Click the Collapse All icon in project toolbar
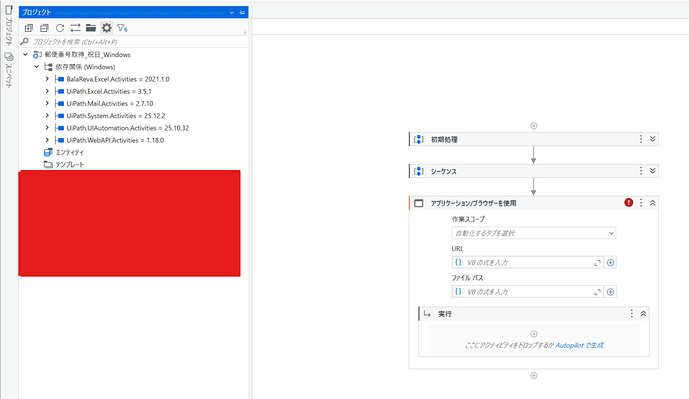The height and width of the screenshot is (399, 689). click(44, 28)
